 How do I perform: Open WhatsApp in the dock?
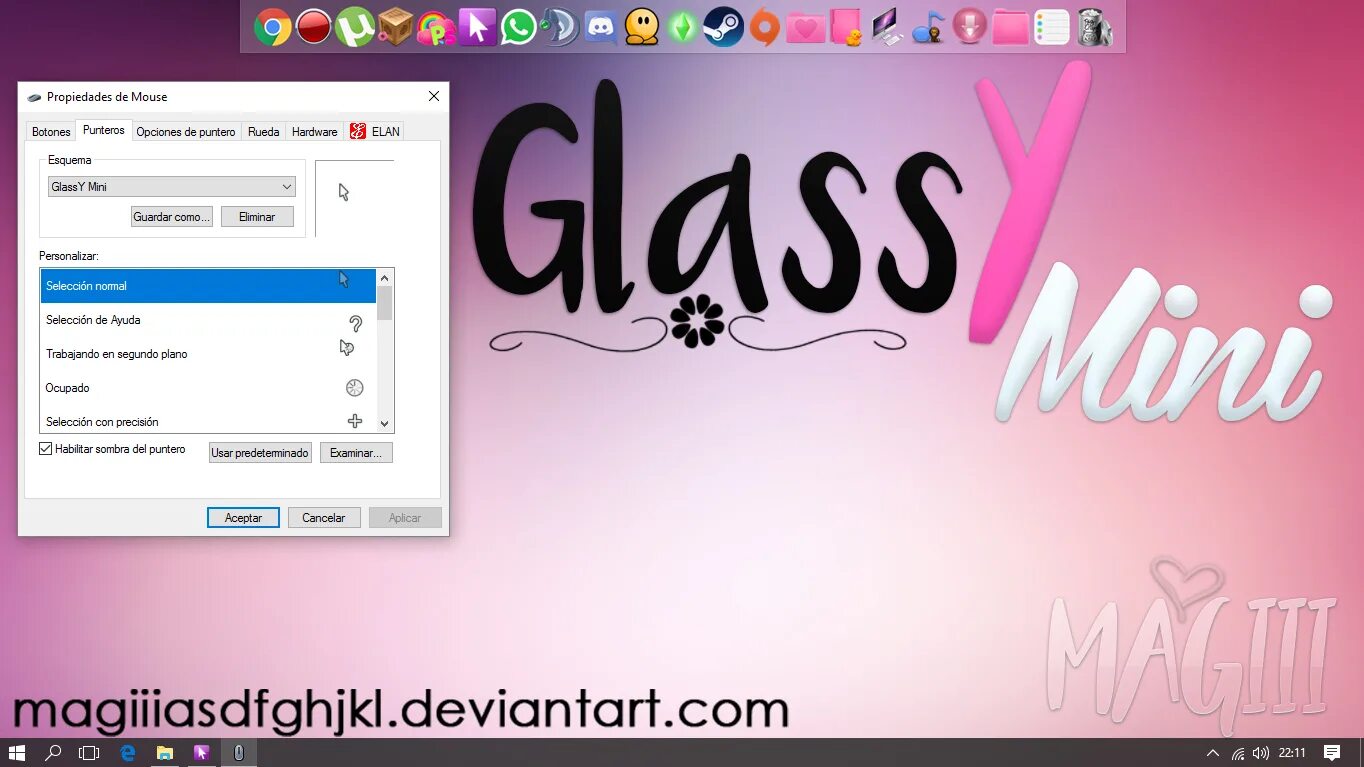[x=519, y=27]
